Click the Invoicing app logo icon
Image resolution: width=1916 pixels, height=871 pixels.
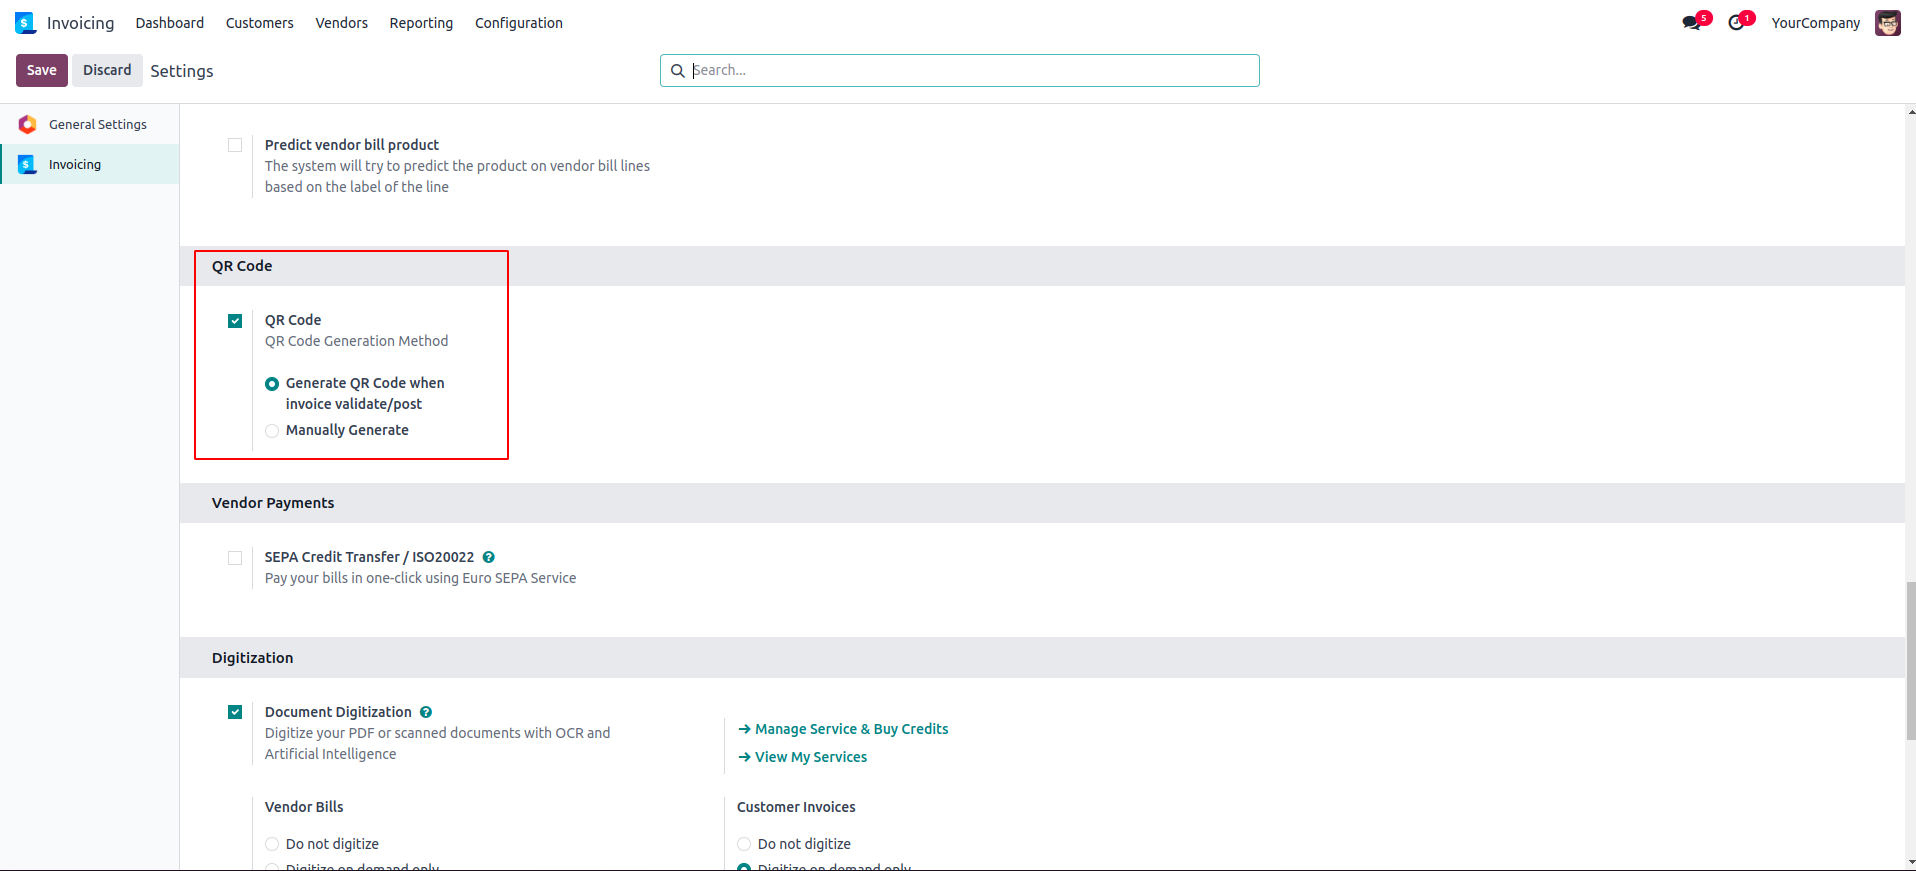click(x=25, y=23)
